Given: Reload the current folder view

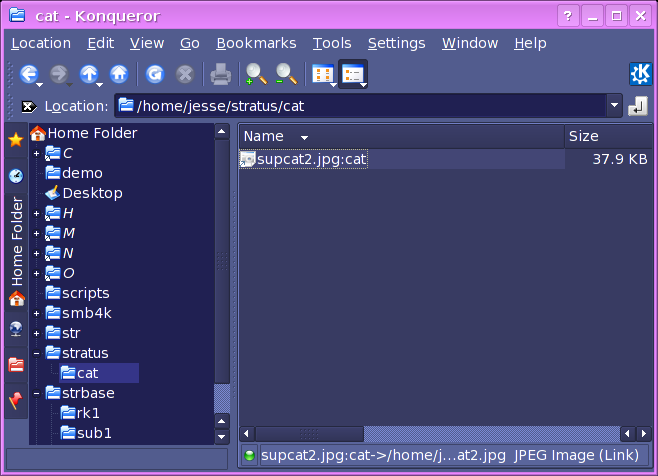Looking at the screenshot, I should (x=155, y=74).
